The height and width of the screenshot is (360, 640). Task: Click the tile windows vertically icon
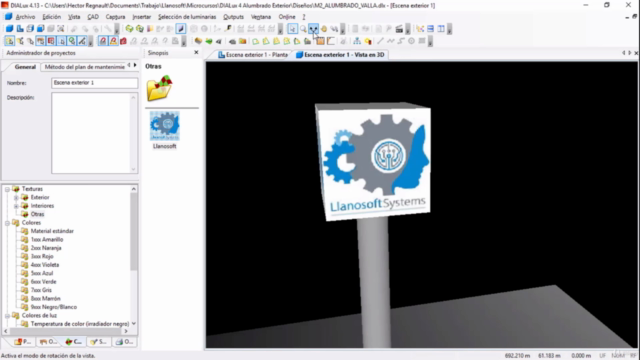(441, 29)
